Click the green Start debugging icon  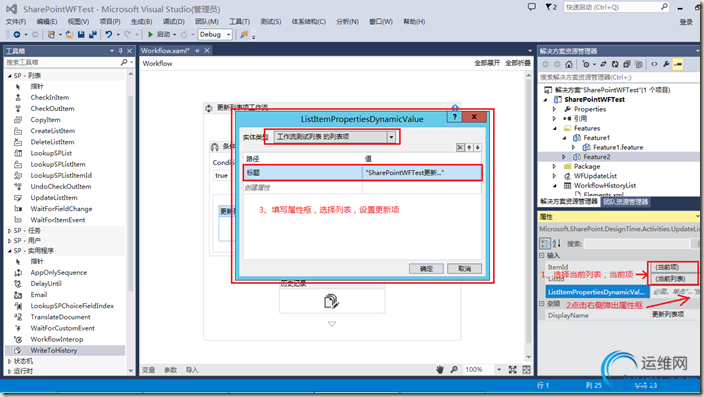(150, 35)
